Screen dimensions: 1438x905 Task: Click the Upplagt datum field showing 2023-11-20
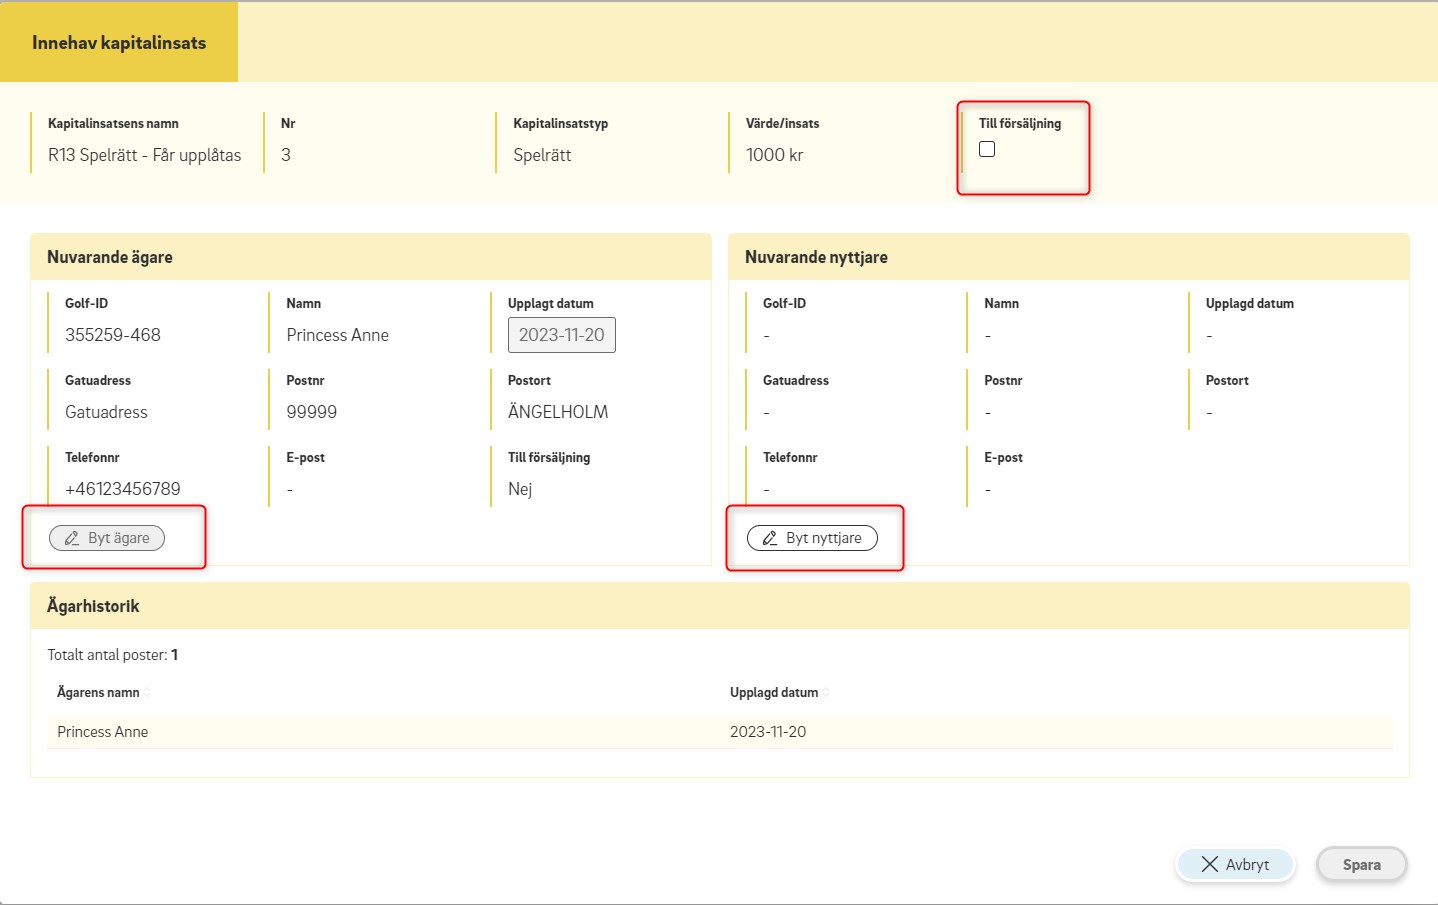click(561, 335)
